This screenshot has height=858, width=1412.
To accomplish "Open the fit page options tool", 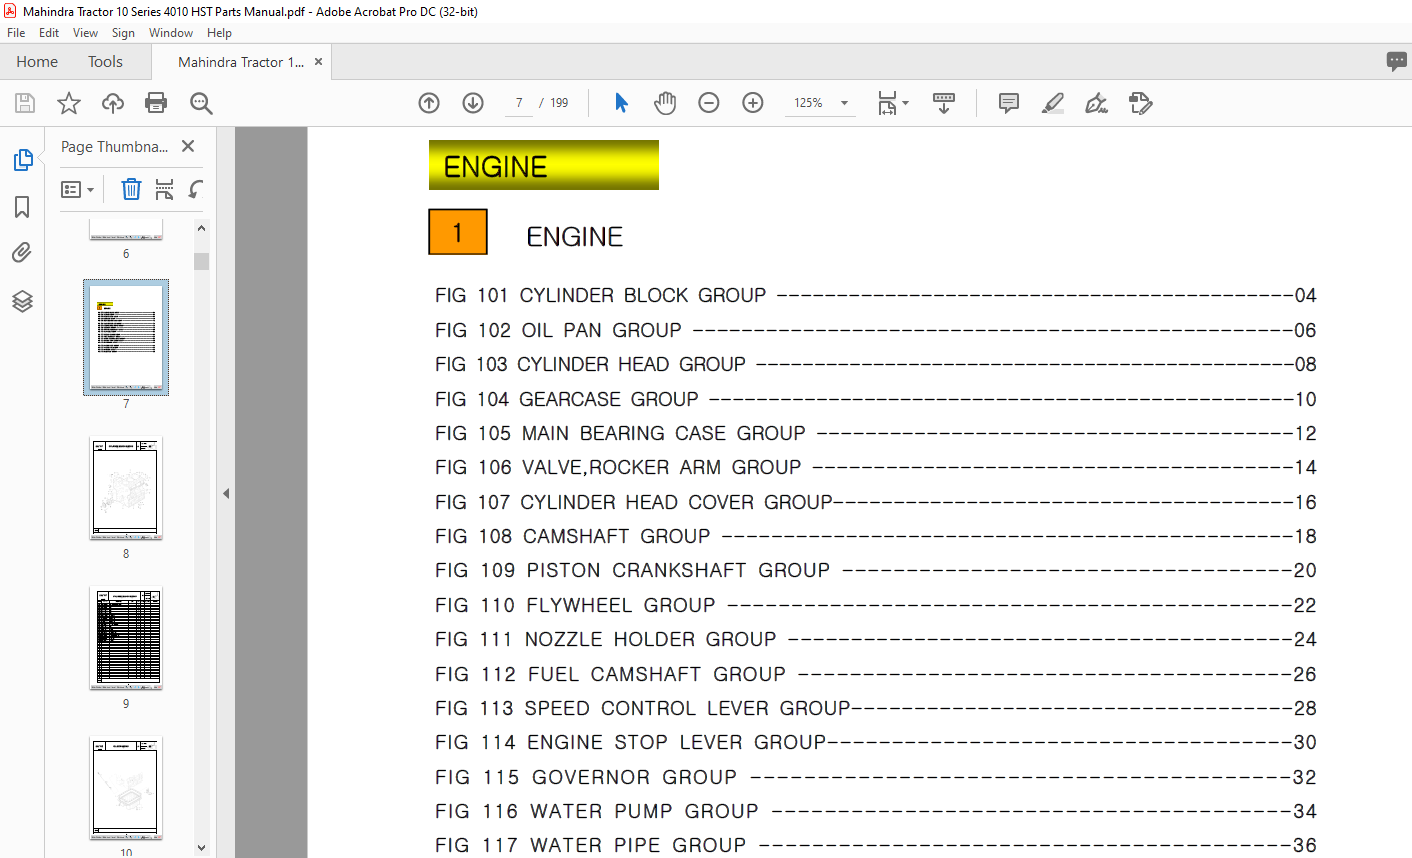I will click(x=892, y=103).
